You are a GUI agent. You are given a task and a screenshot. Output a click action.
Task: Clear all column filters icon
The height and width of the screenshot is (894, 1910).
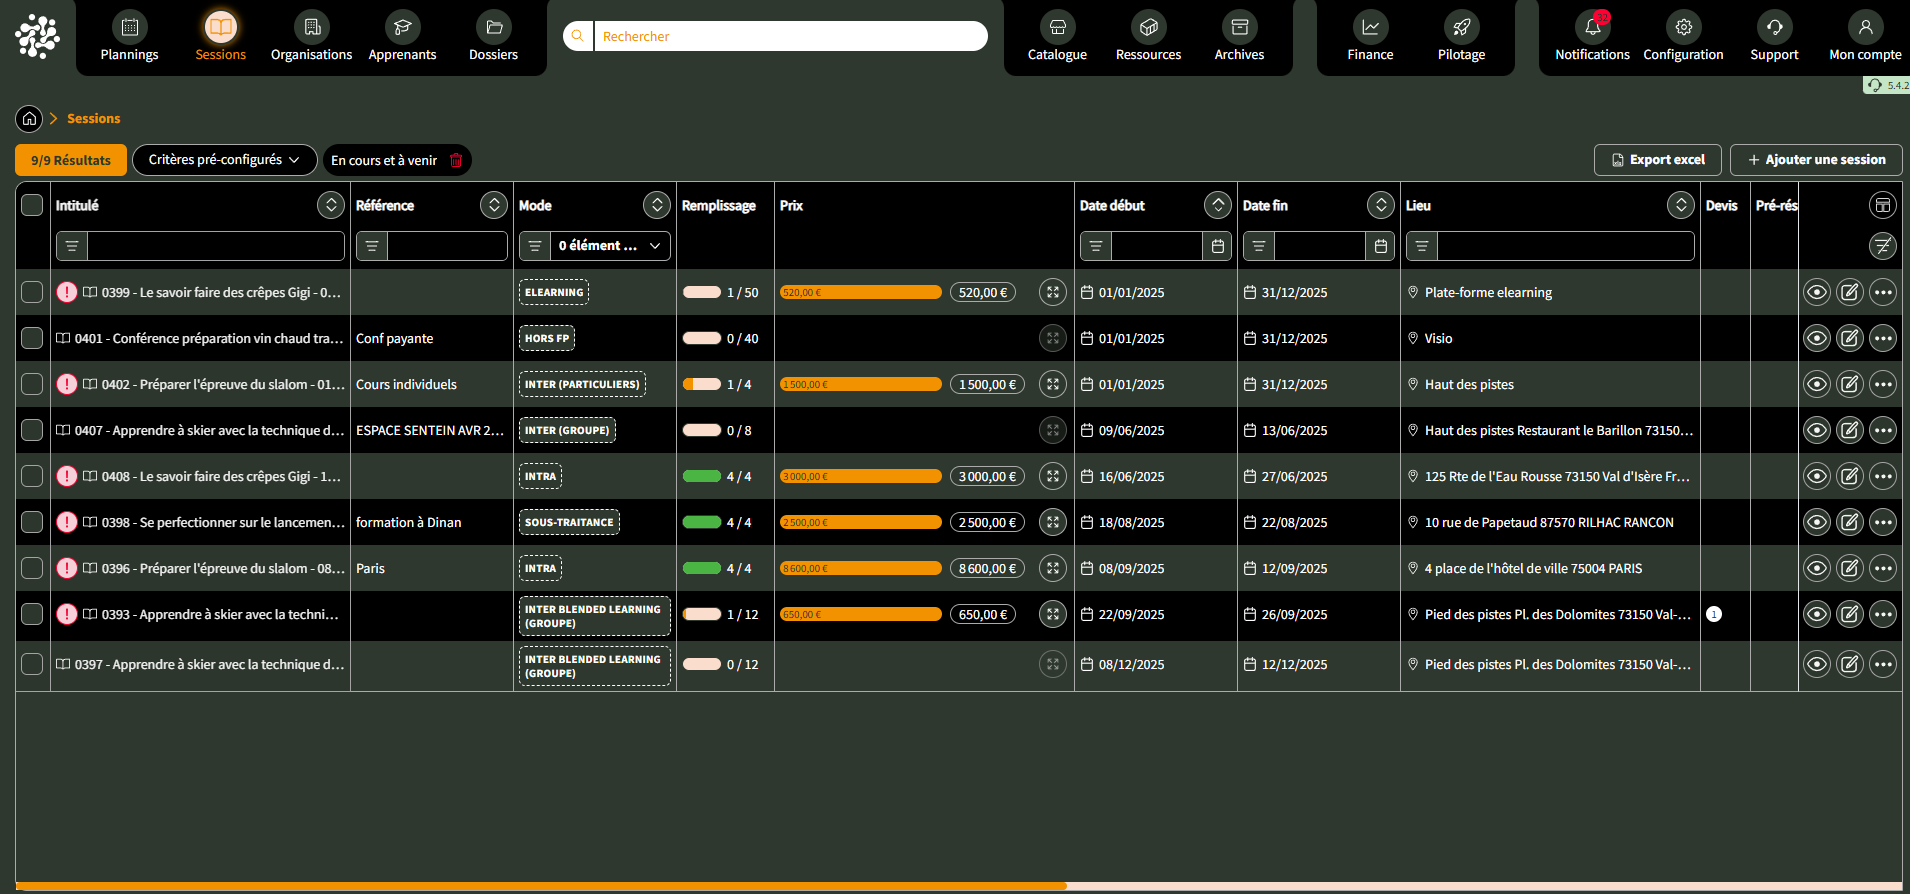coord(1882,246)
